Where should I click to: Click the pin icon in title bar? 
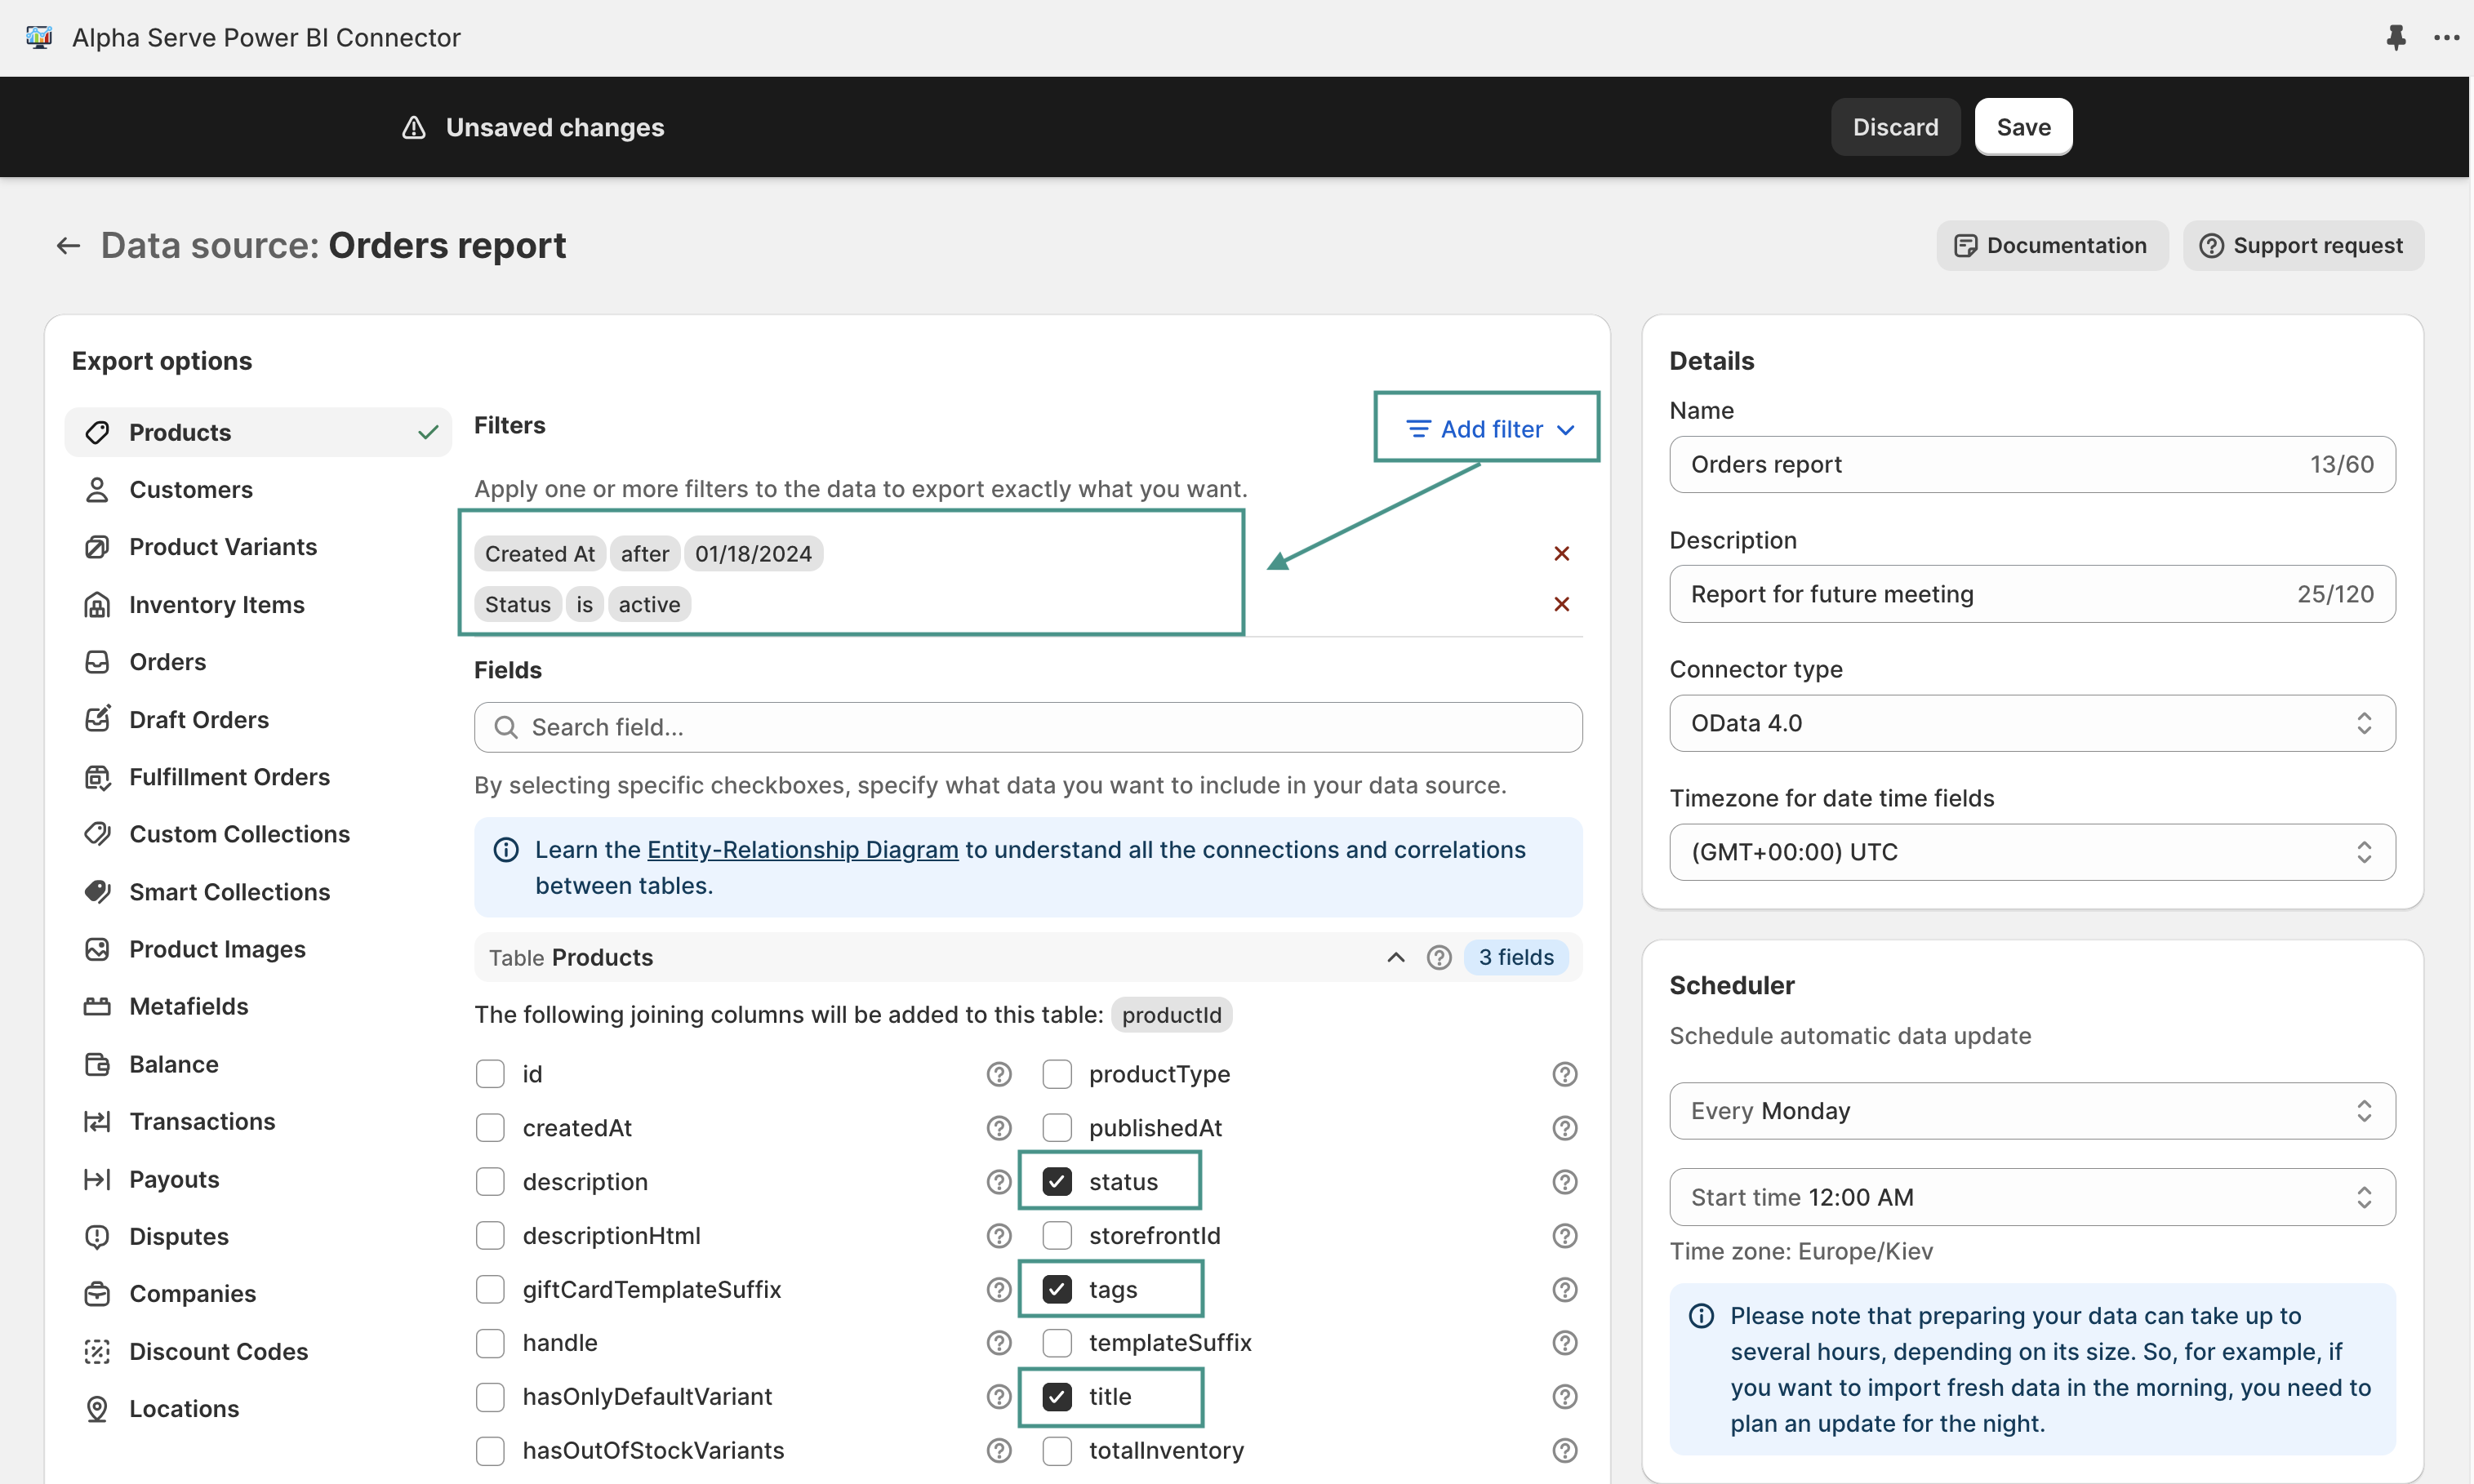2395,38
